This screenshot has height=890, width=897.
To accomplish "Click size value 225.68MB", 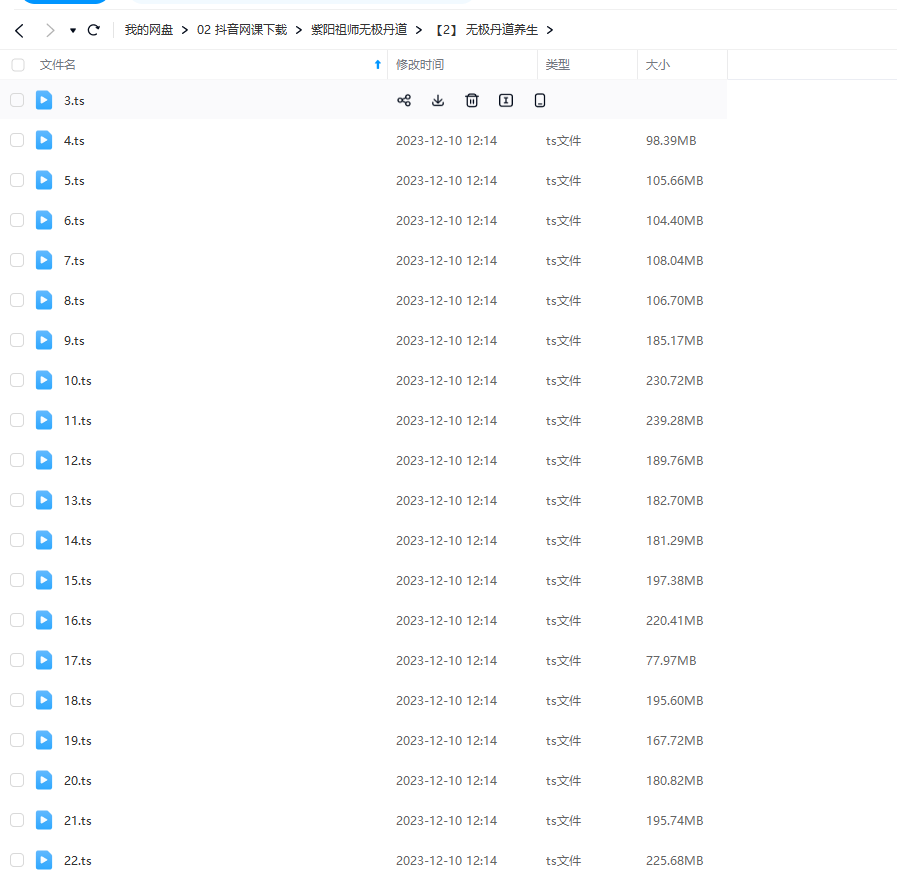I will pyautogui.click(x=674, y=861).
